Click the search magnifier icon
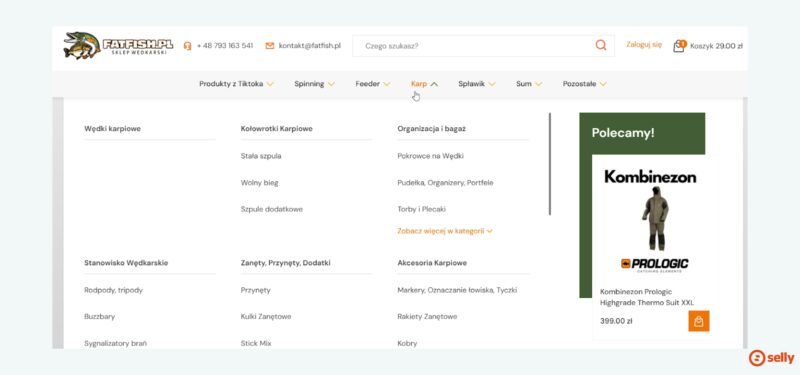The width and height of the screenshot is (800, 375). pyautogui.click(x=601, y=45)
